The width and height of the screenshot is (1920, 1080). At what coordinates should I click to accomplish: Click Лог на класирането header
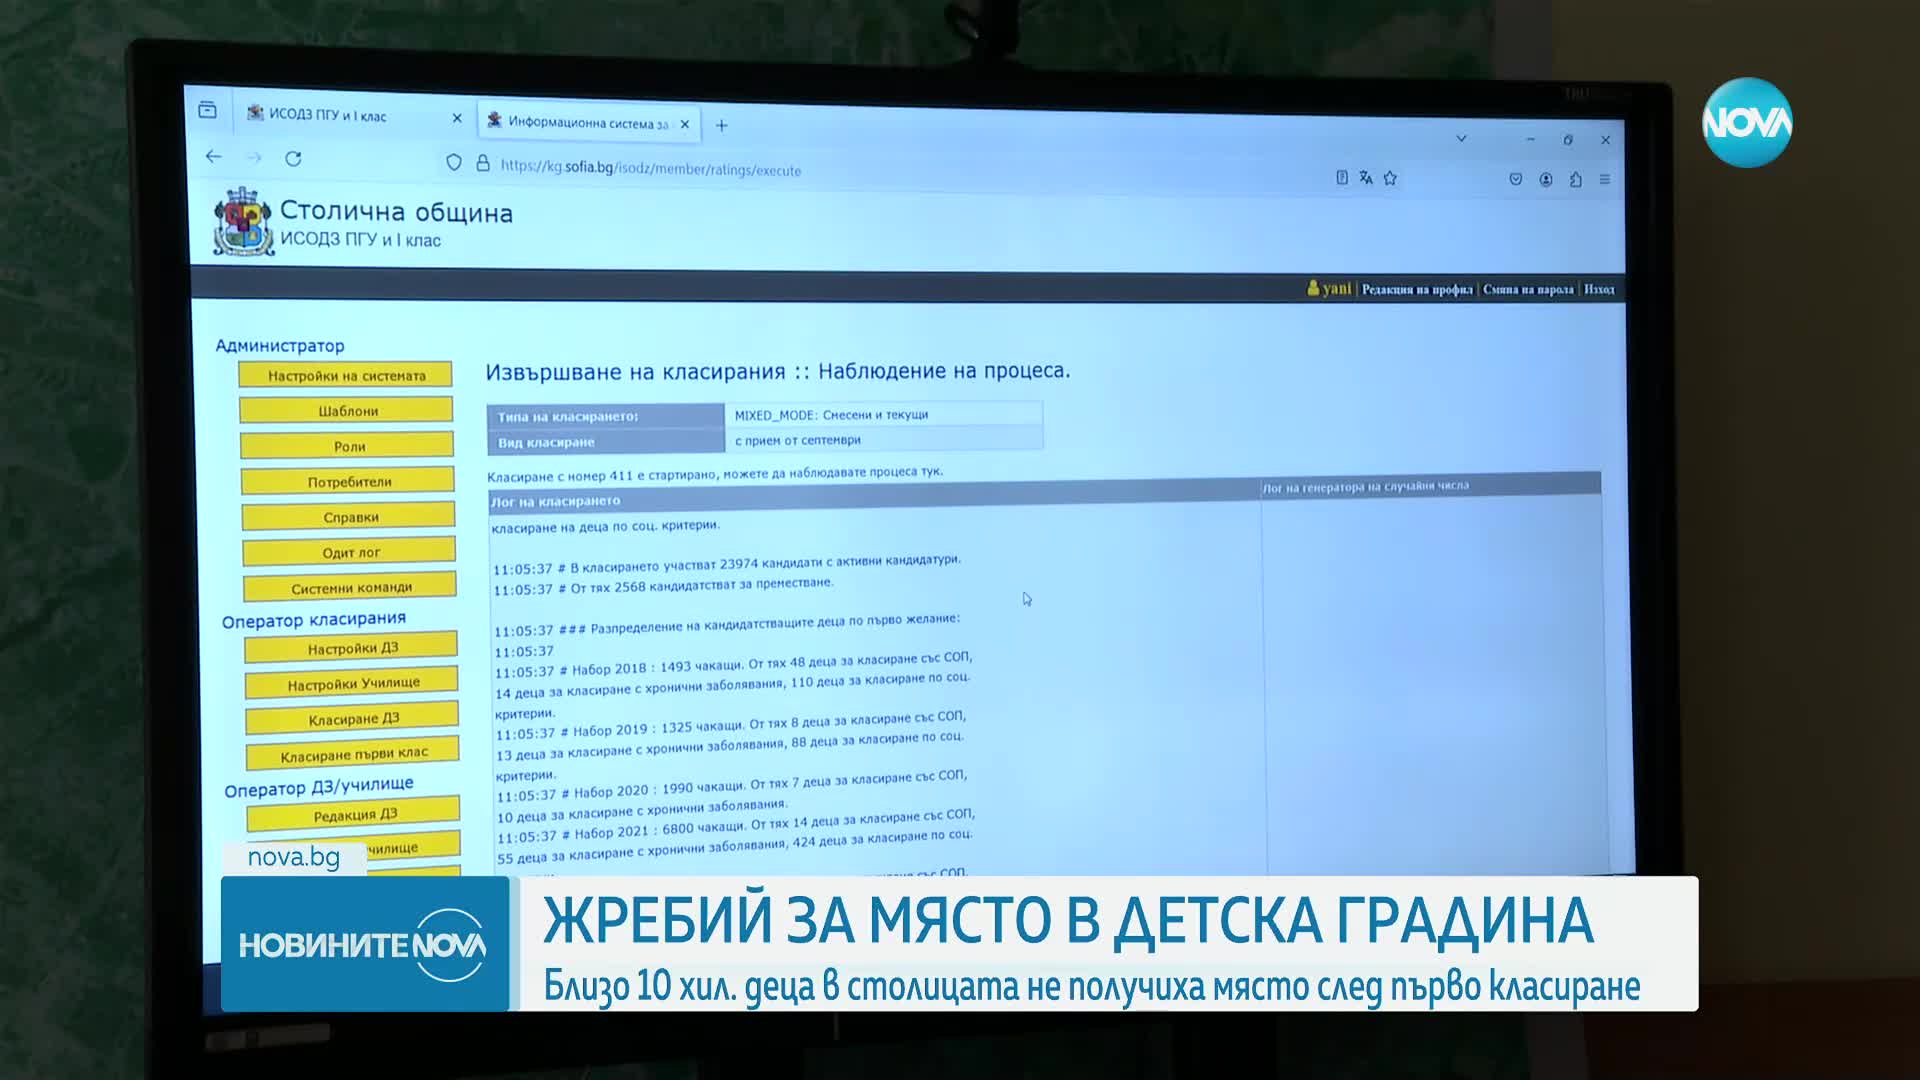click(555, 501)
